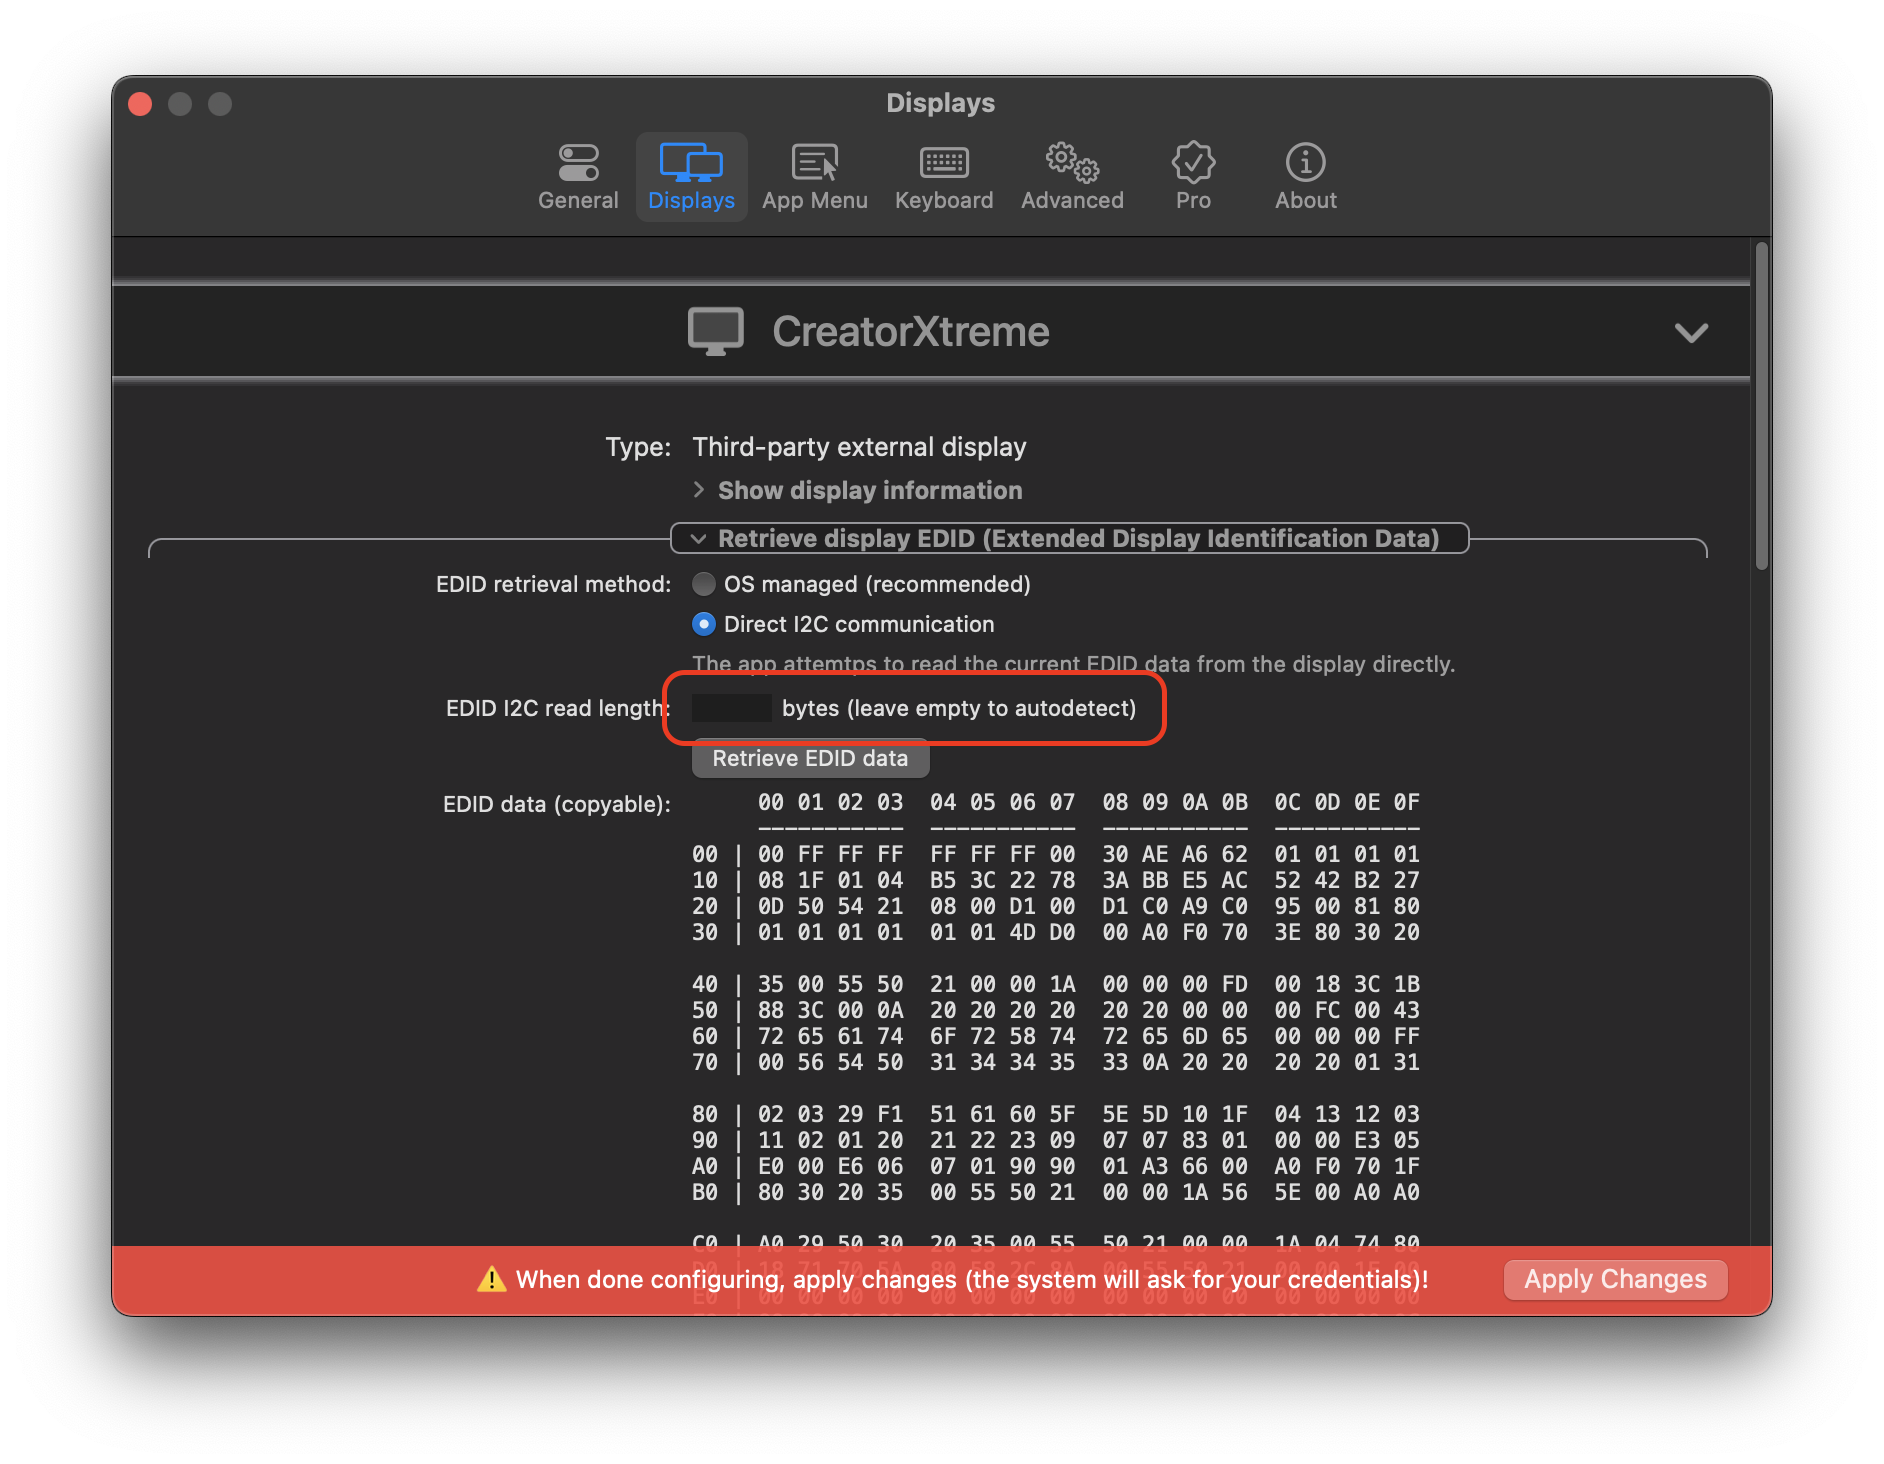
Task: Select the CreatorXtreme display title
Action: (x=911, y=331)
